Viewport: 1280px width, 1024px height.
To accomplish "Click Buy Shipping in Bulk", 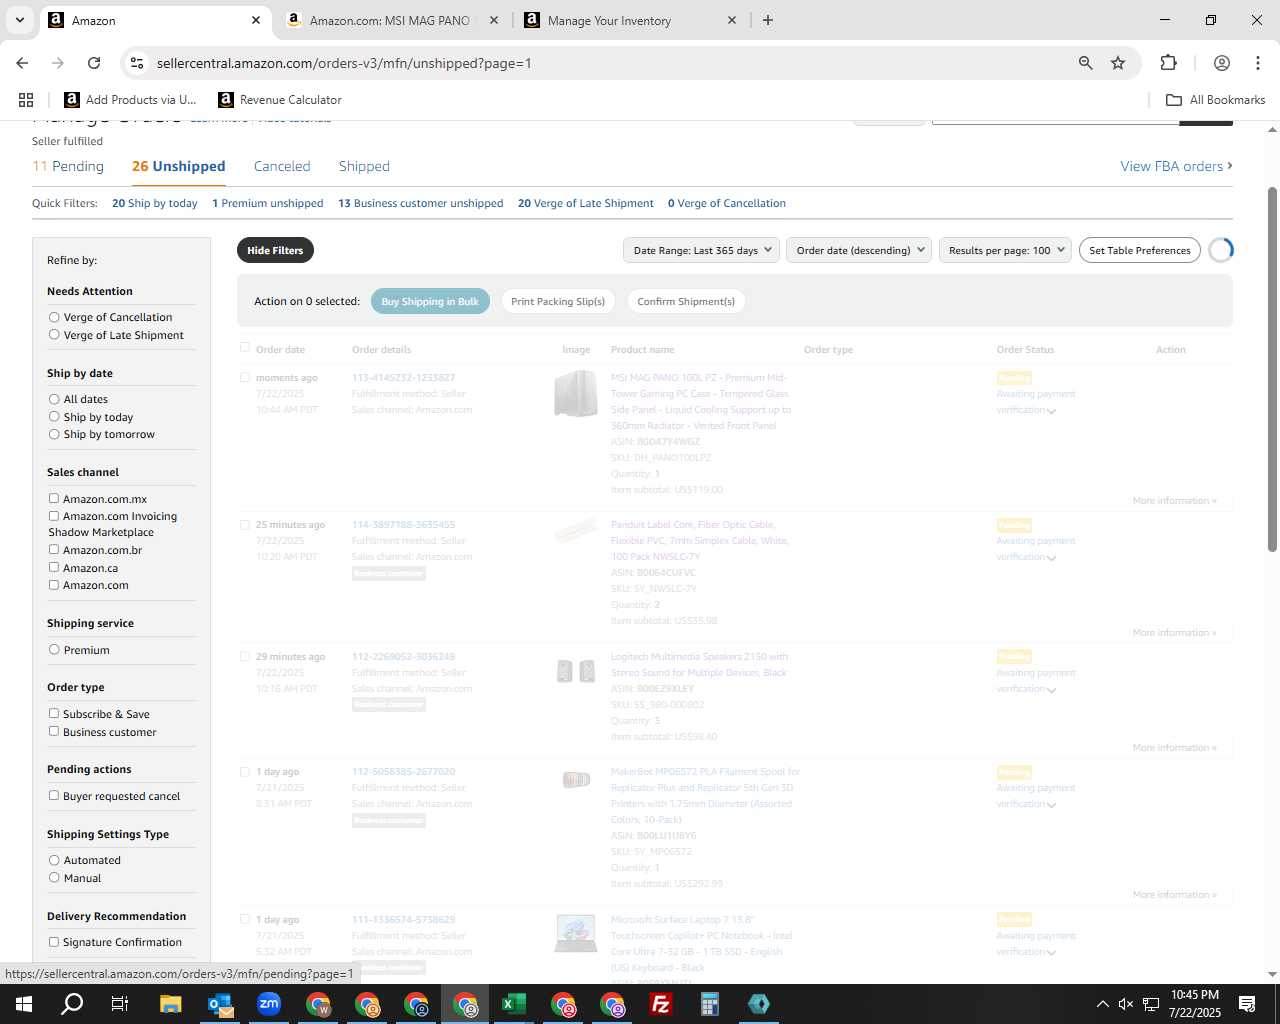I will pos(430,301).
